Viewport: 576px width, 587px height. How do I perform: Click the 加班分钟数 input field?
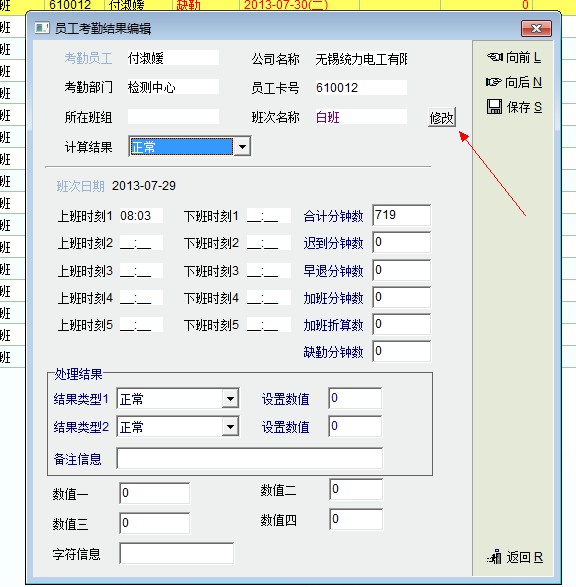pyautogui.click(x=402, y=297)
